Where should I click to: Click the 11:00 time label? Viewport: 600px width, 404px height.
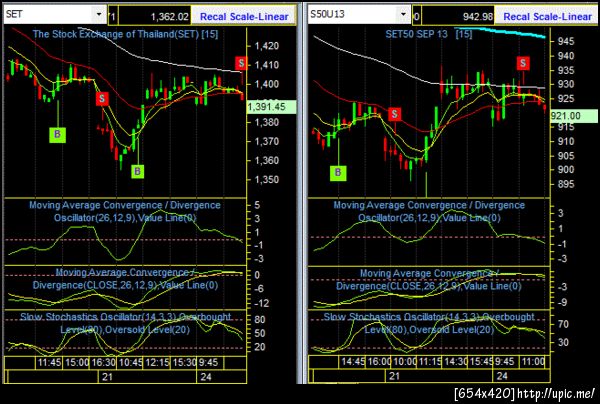pos(533,362)
